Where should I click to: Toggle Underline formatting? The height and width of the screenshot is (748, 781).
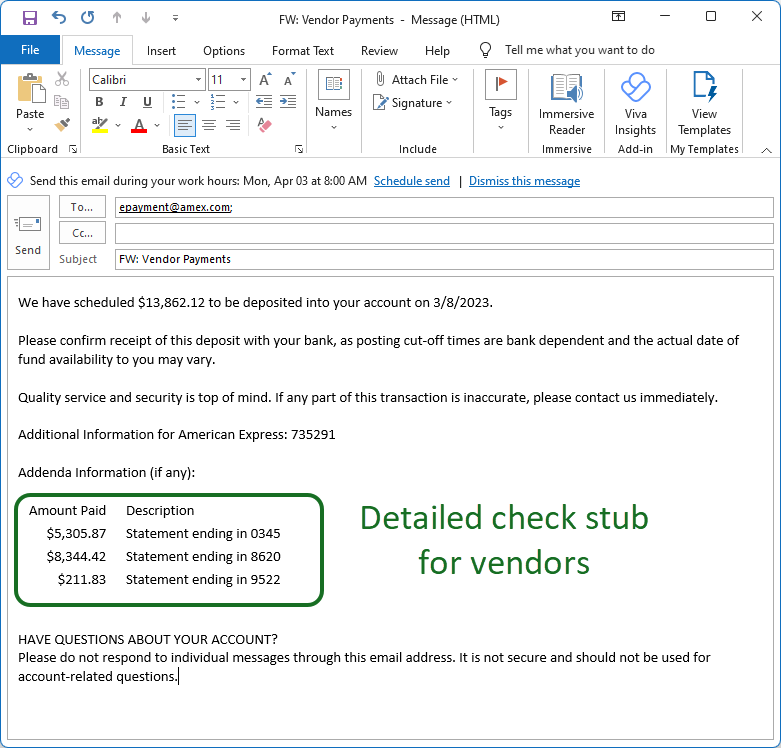[x=147, y=102]
